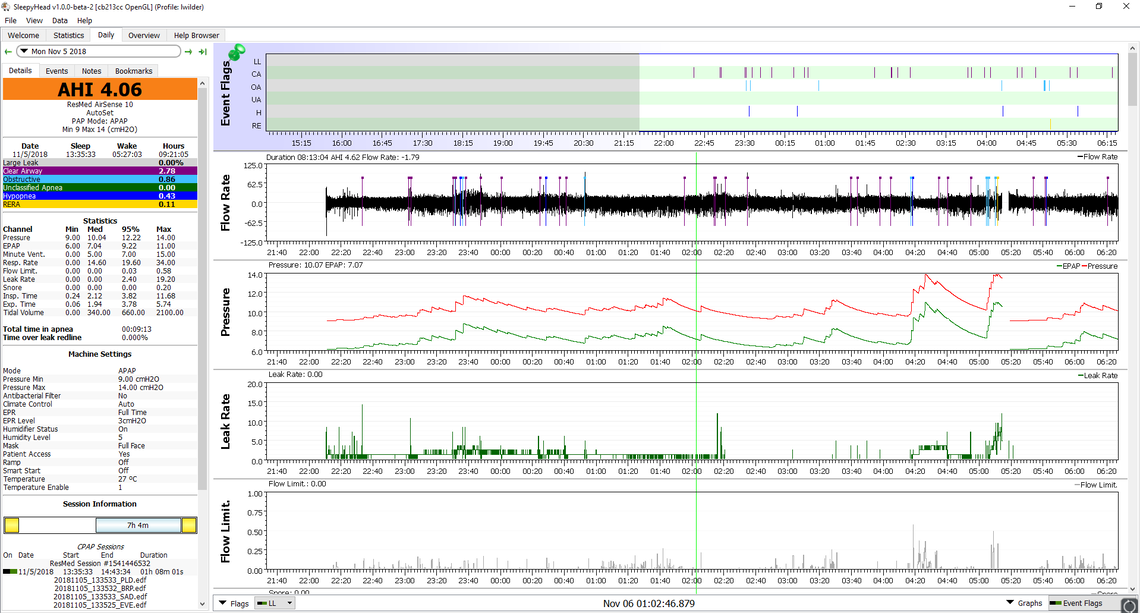
Task: Open the date picker for Mon Nov 5 2018
Action: tap(24, 51)
